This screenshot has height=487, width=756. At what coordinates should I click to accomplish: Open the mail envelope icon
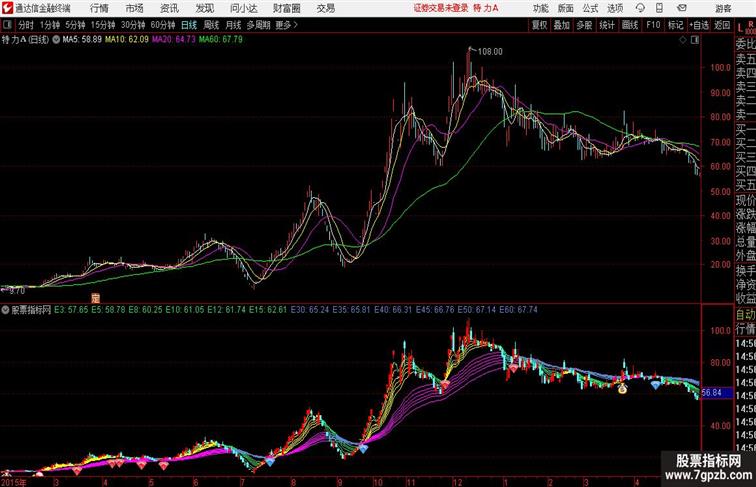pyautogui.click(x=682, y=8)
